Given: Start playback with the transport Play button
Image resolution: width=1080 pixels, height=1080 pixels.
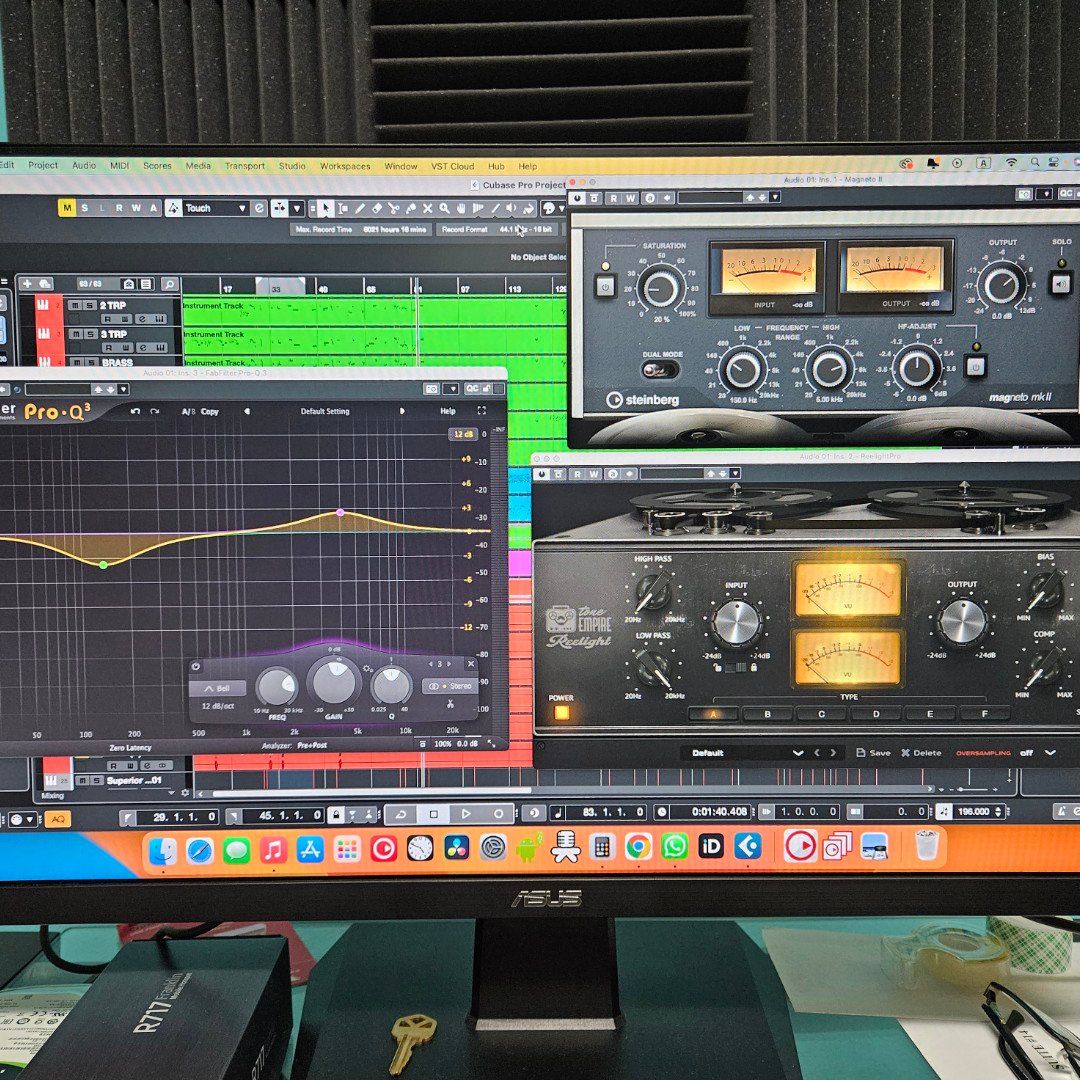Looking at the screenshot, I should pos(466,814).
